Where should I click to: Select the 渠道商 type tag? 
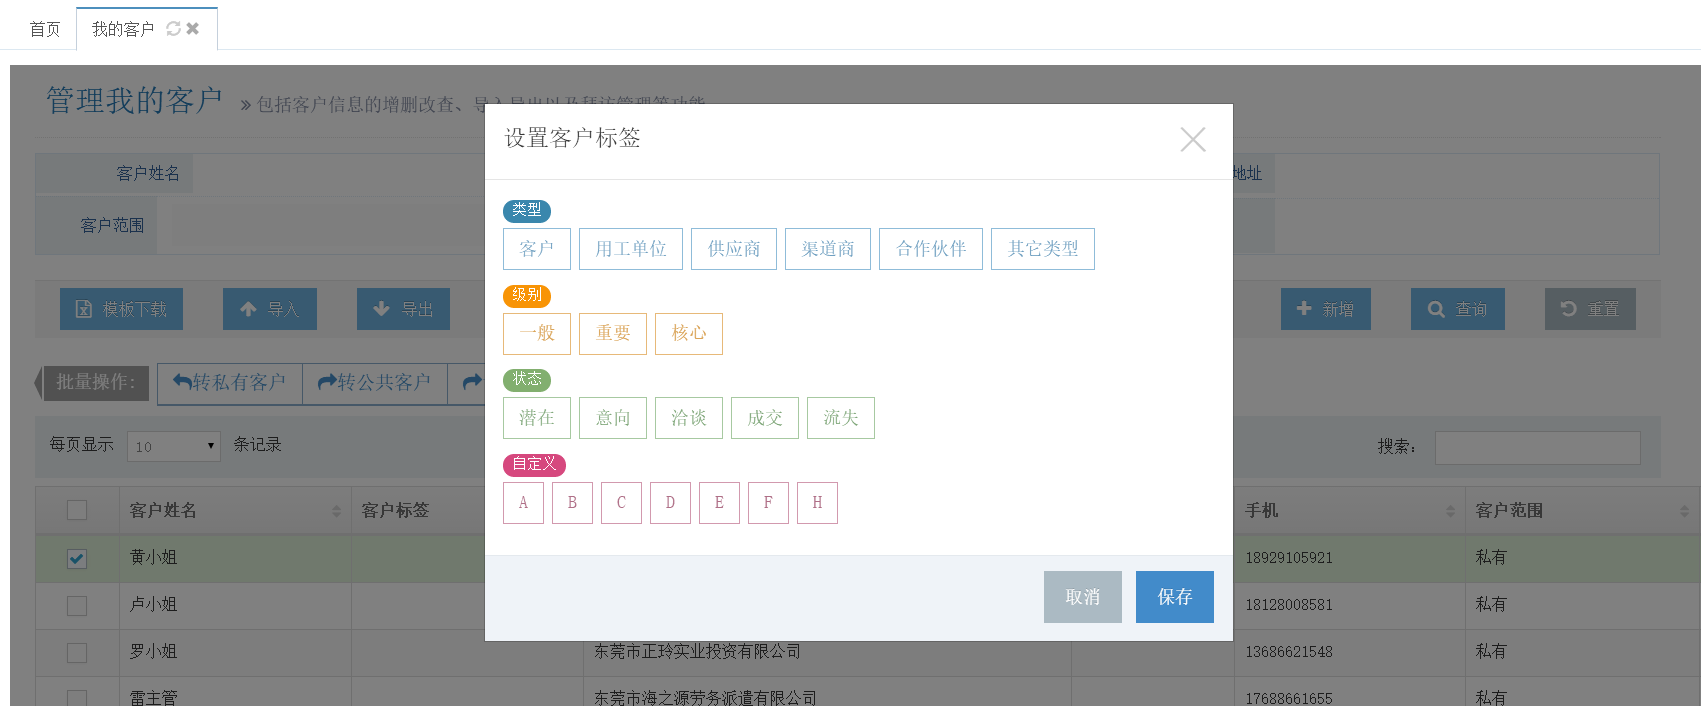[x=828, y=249]
